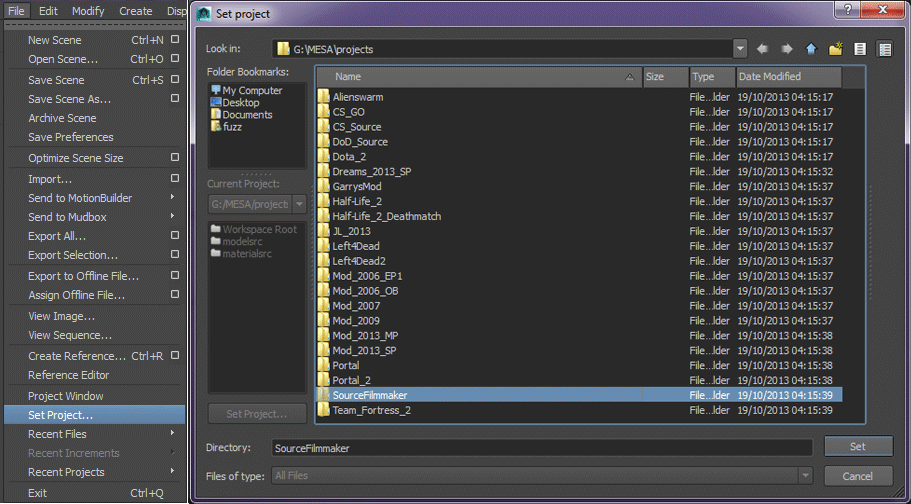Switch to list view icon
911x504 pixels.
tap(860, 48)
